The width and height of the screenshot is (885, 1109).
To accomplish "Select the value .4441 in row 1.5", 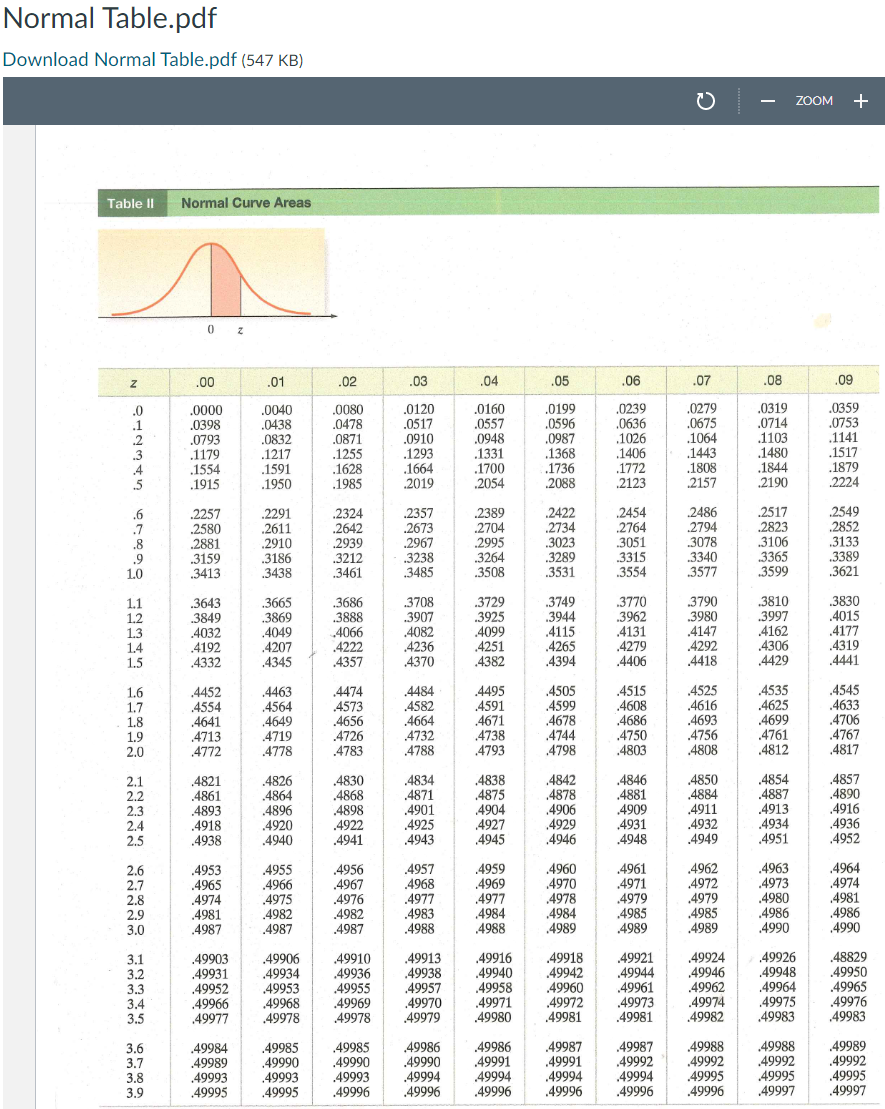I will click(x=845, y=661).
